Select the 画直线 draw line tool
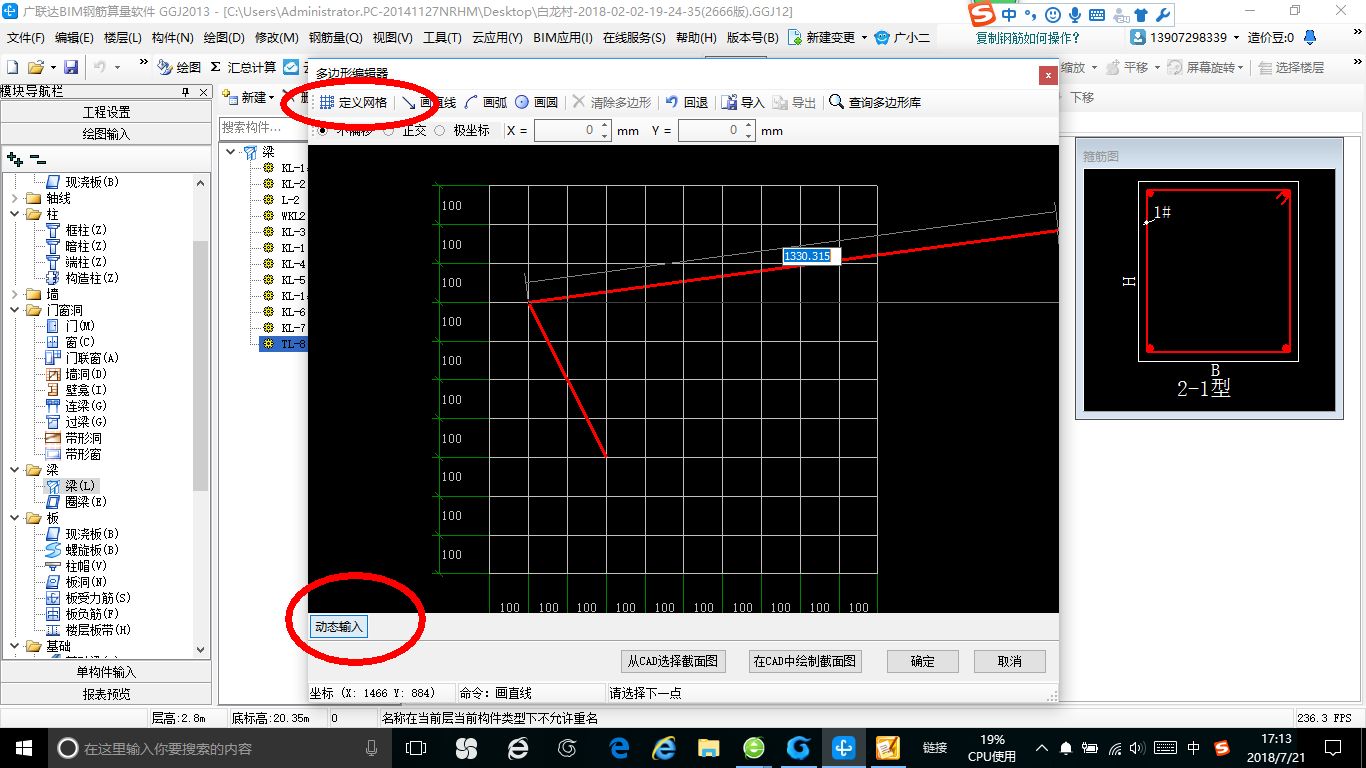This screenshot has height=768, width=1366. tap(429, 102)
